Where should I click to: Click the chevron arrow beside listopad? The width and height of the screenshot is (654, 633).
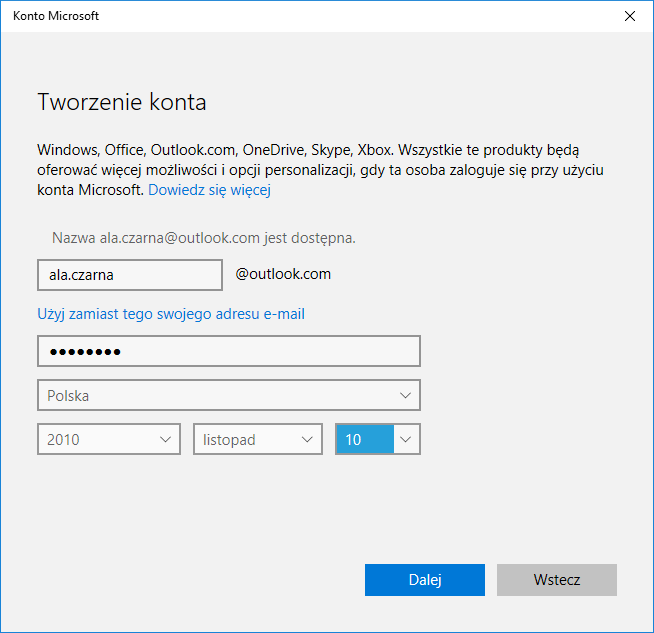pos(307,439)
